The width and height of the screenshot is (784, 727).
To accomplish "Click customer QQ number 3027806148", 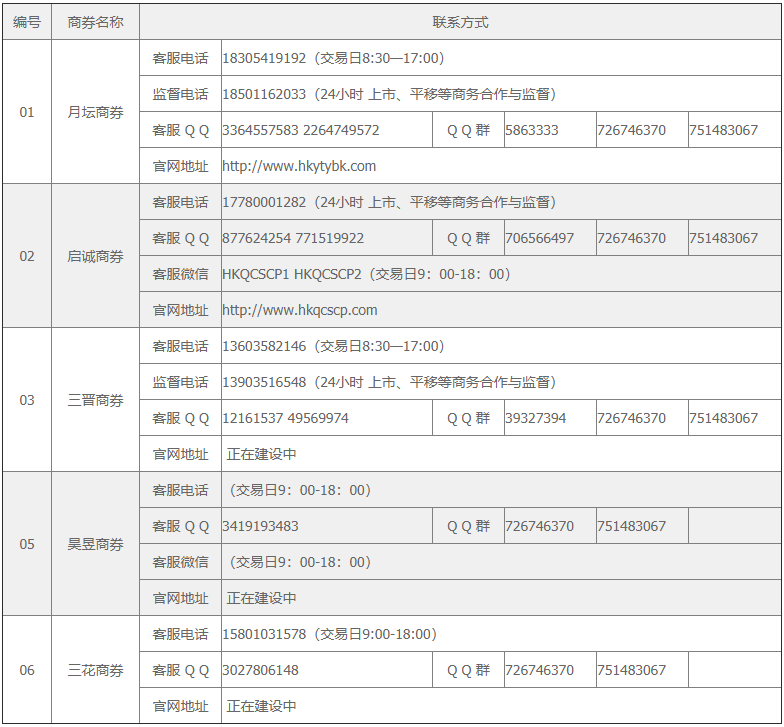I will coord(260,670).
